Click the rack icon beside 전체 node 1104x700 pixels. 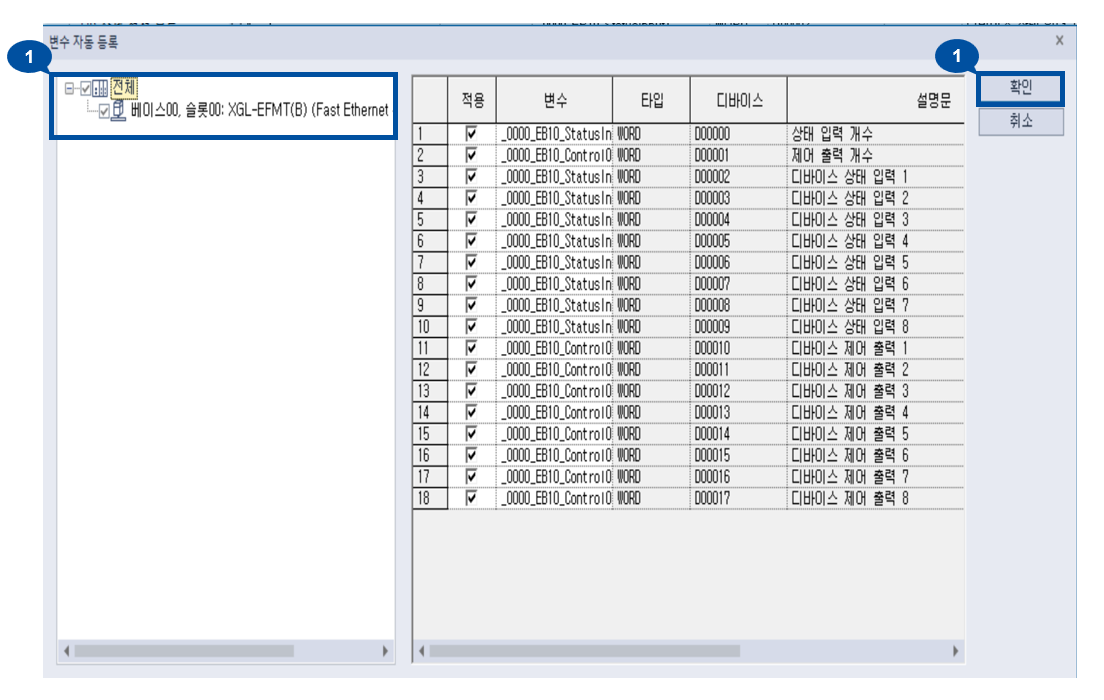tap(100, 87)
